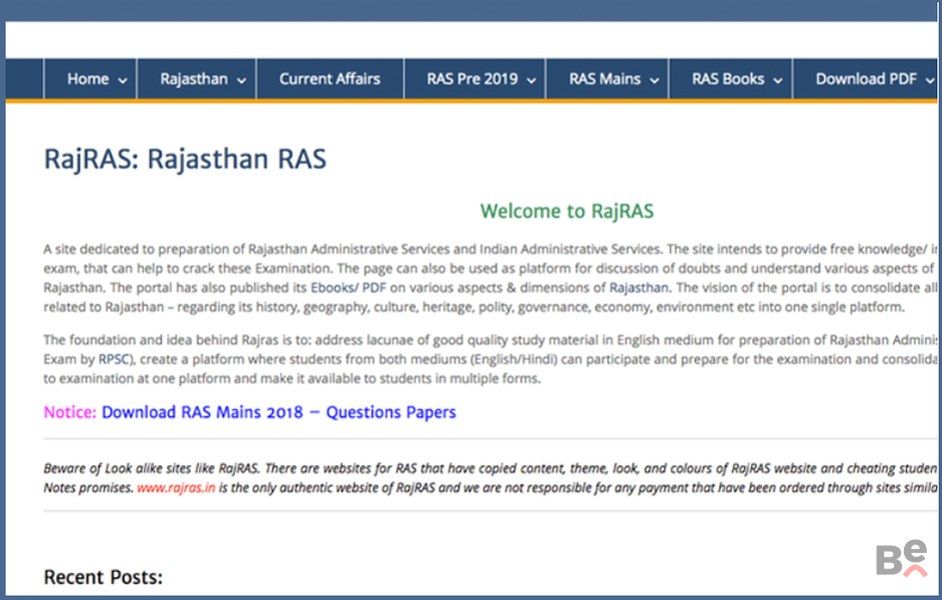Image resolution: width=942 pixels, height=600 pixels.
Task: Expand the RAS Pre 2019 chevron
Action: pyautogui.click(x=531, y=81)
